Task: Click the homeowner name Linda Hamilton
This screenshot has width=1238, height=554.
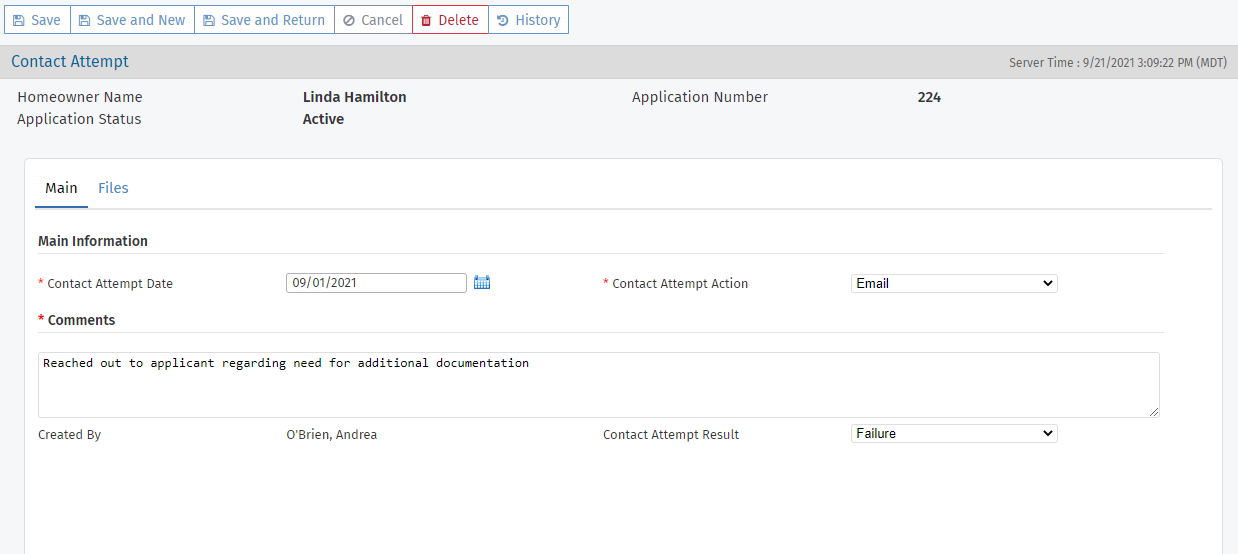Action: click(354, 97)
